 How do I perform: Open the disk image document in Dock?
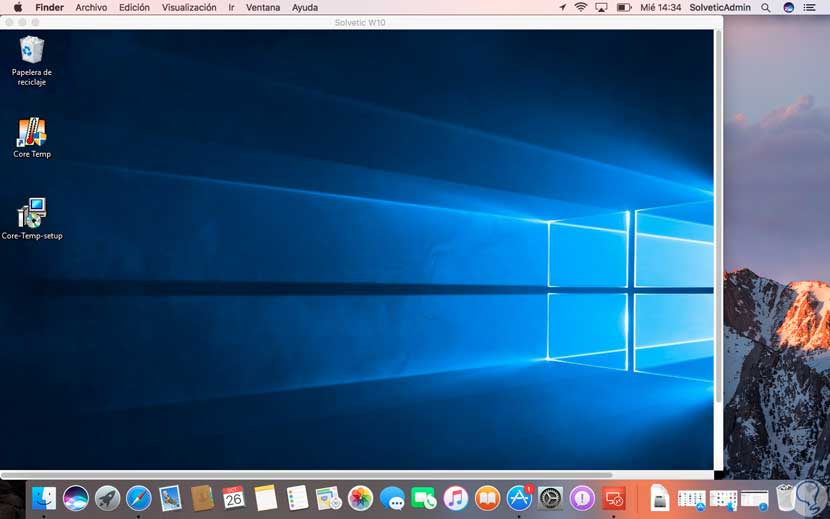(660, 498)
